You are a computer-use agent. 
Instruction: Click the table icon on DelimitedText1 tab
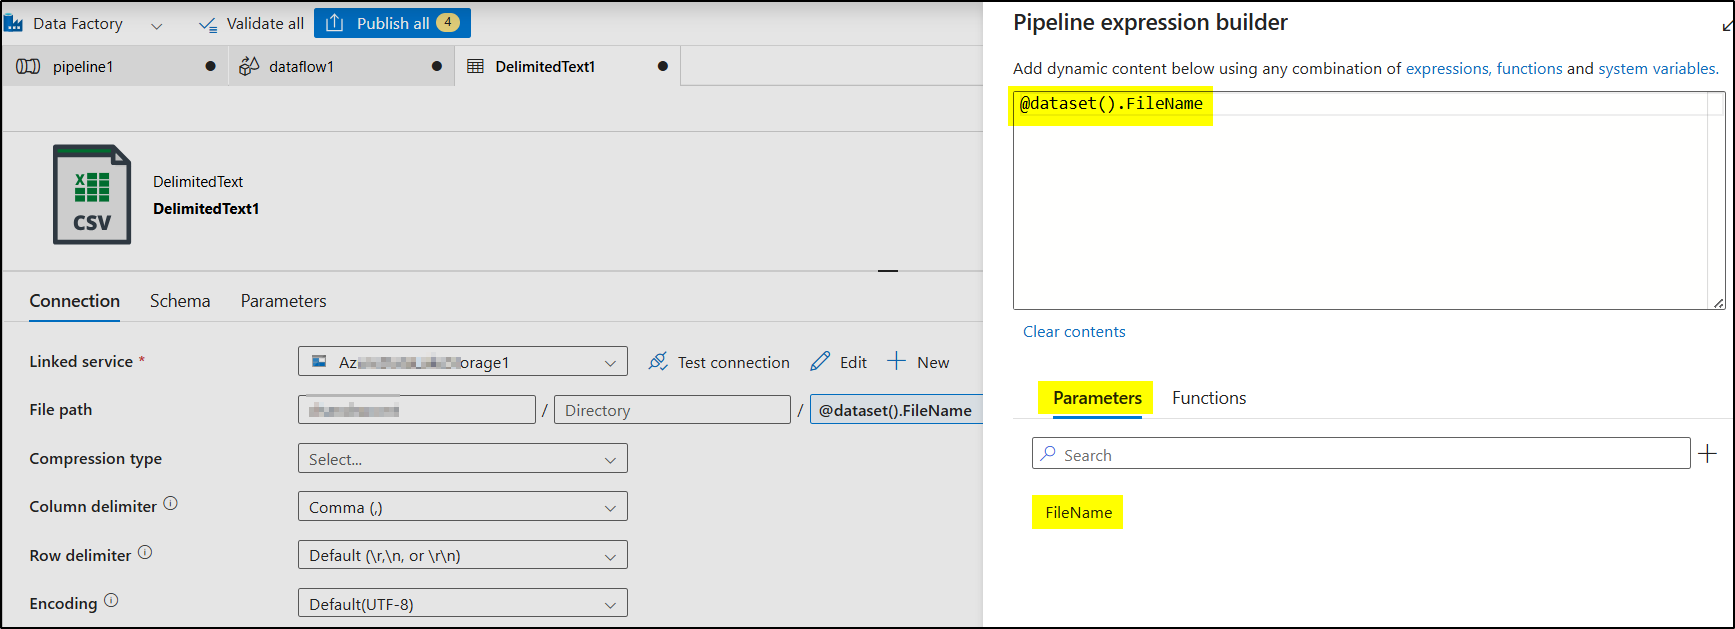(x=475, y=66)
